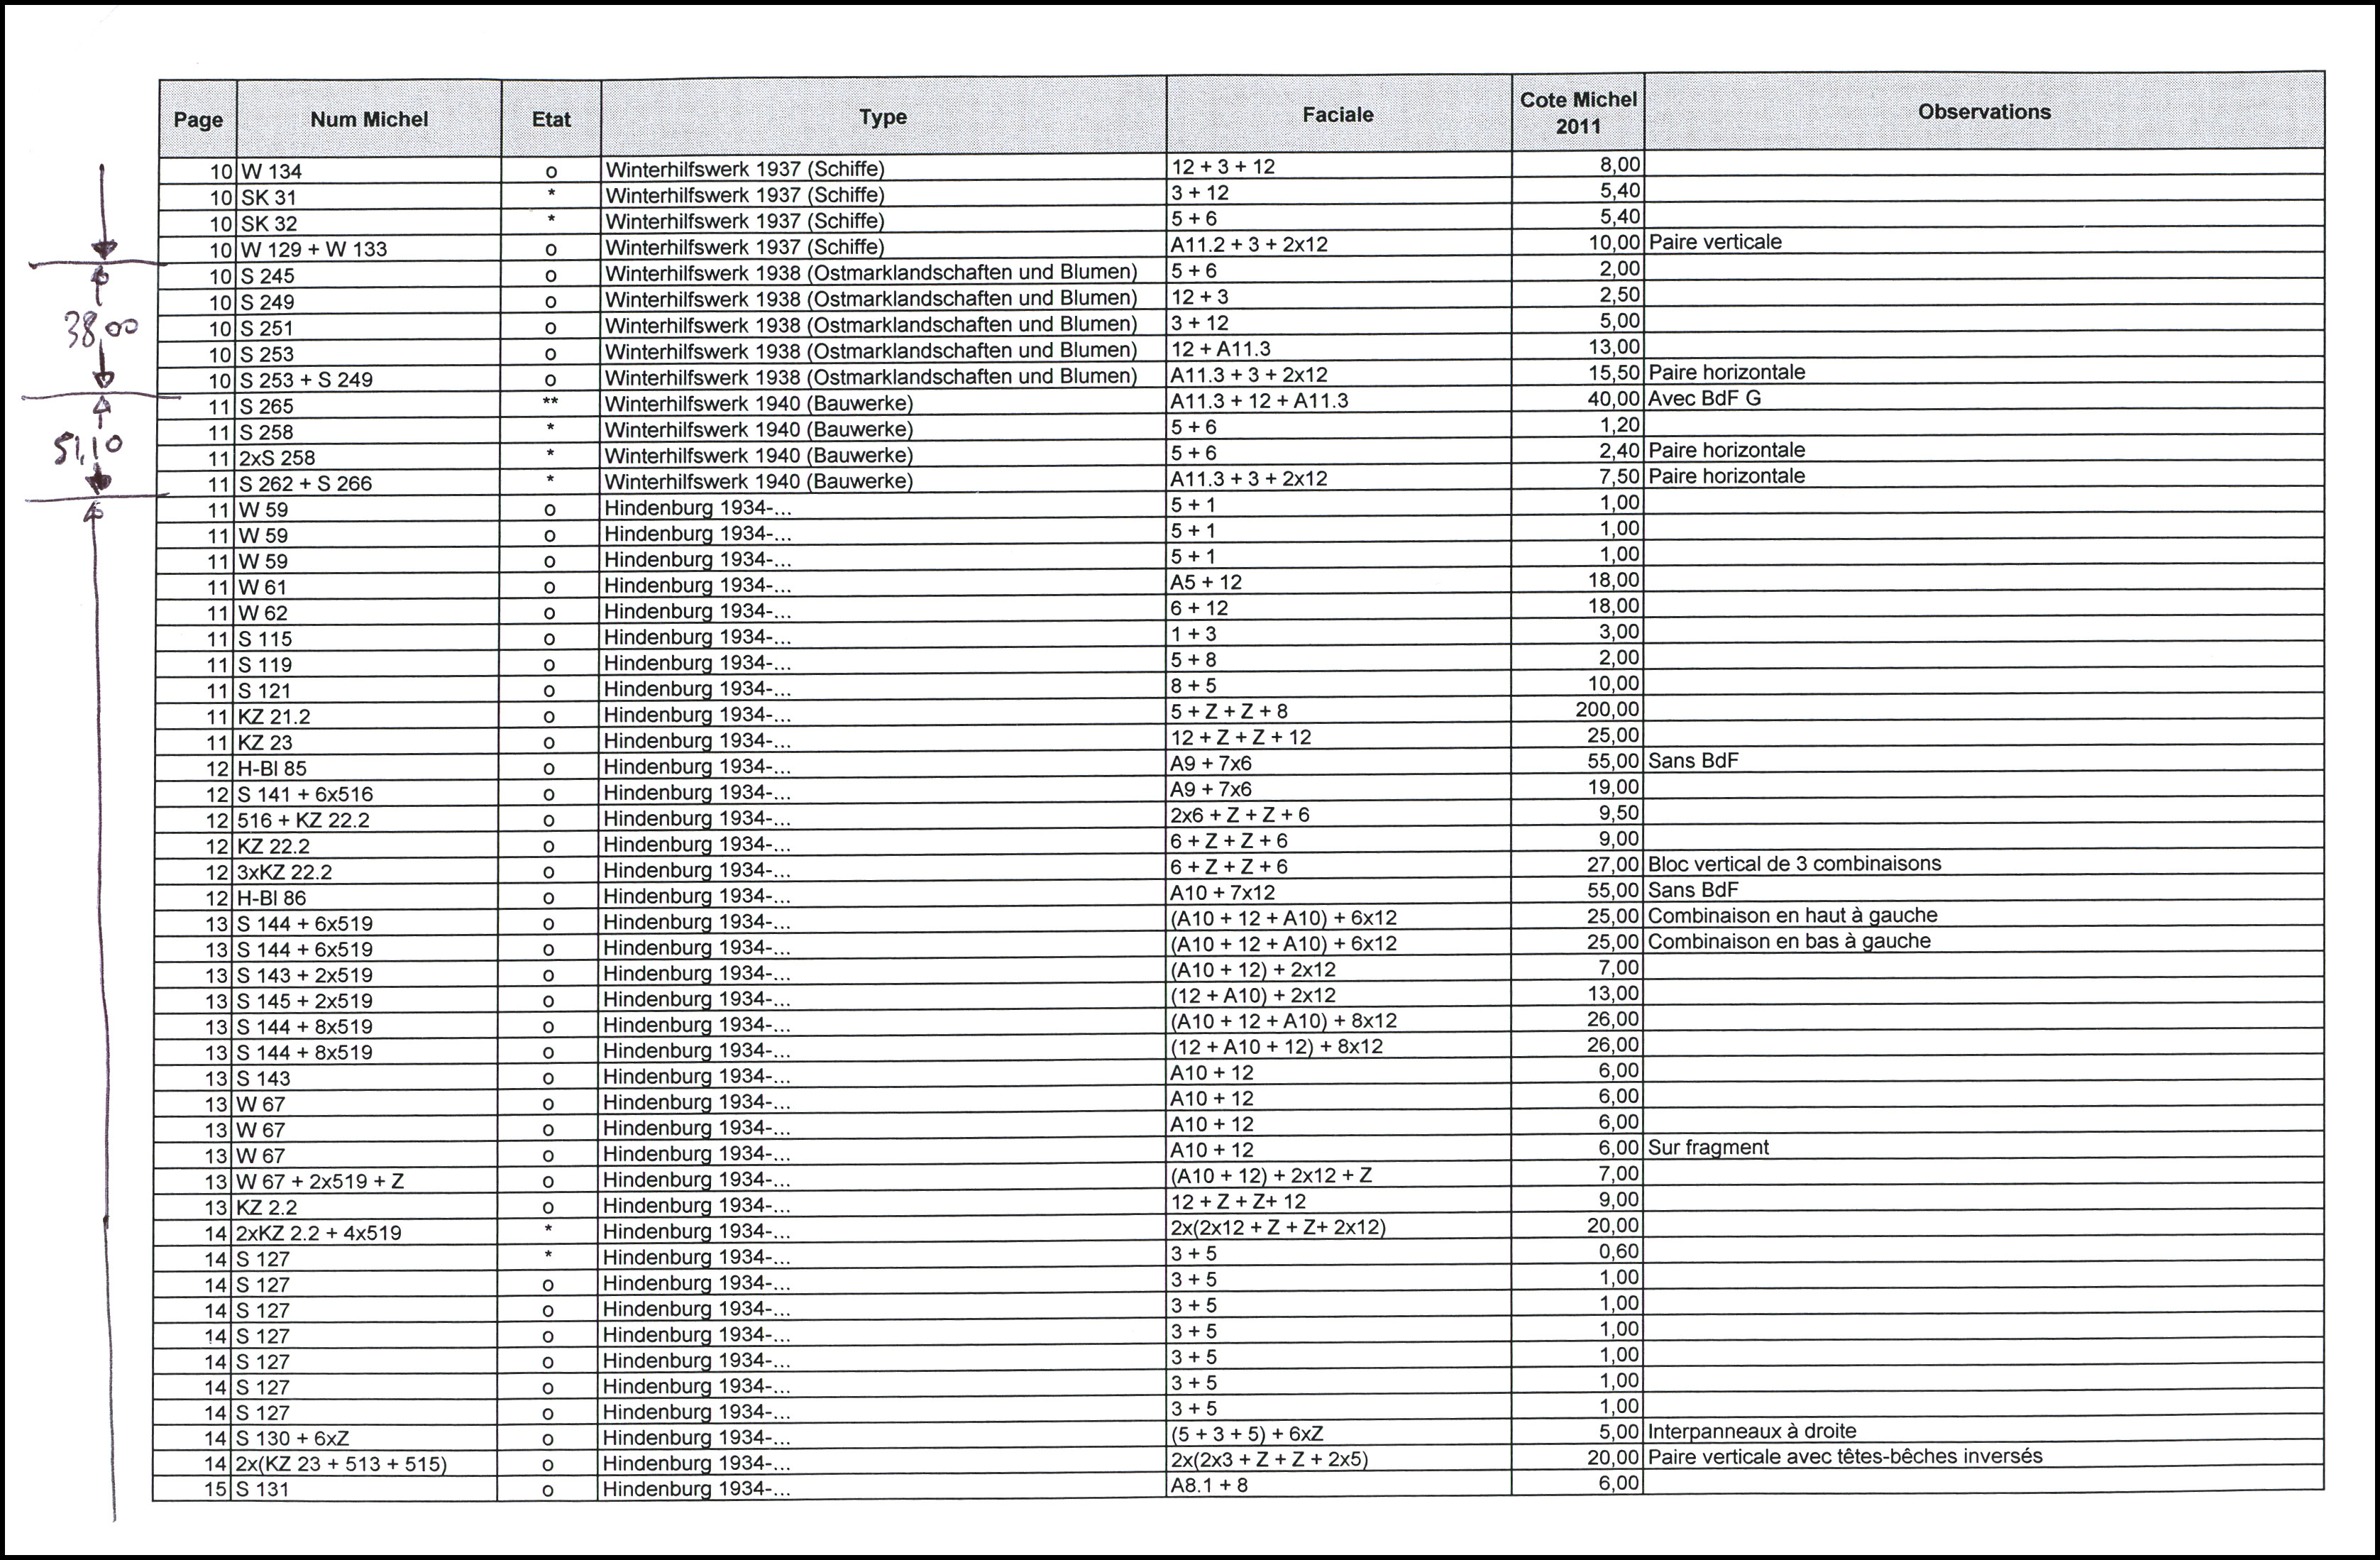Select the W 134 cell
Viewport: 2380px width, 1560px height.
click(271, 171)
